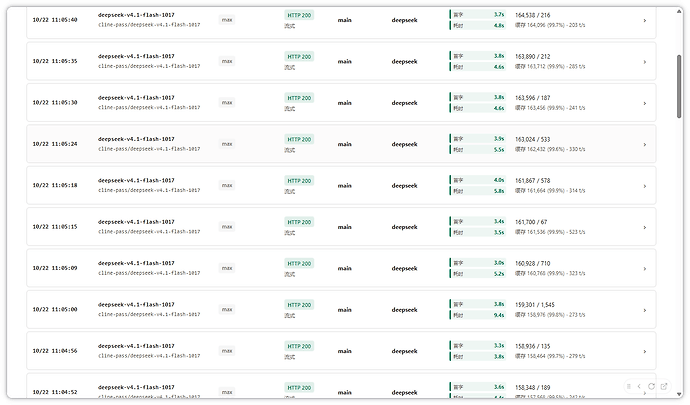The height and width of the screenshot is (405, 690).
Task: Click the back arrow in floating toolbar
Action: [639, 387]
